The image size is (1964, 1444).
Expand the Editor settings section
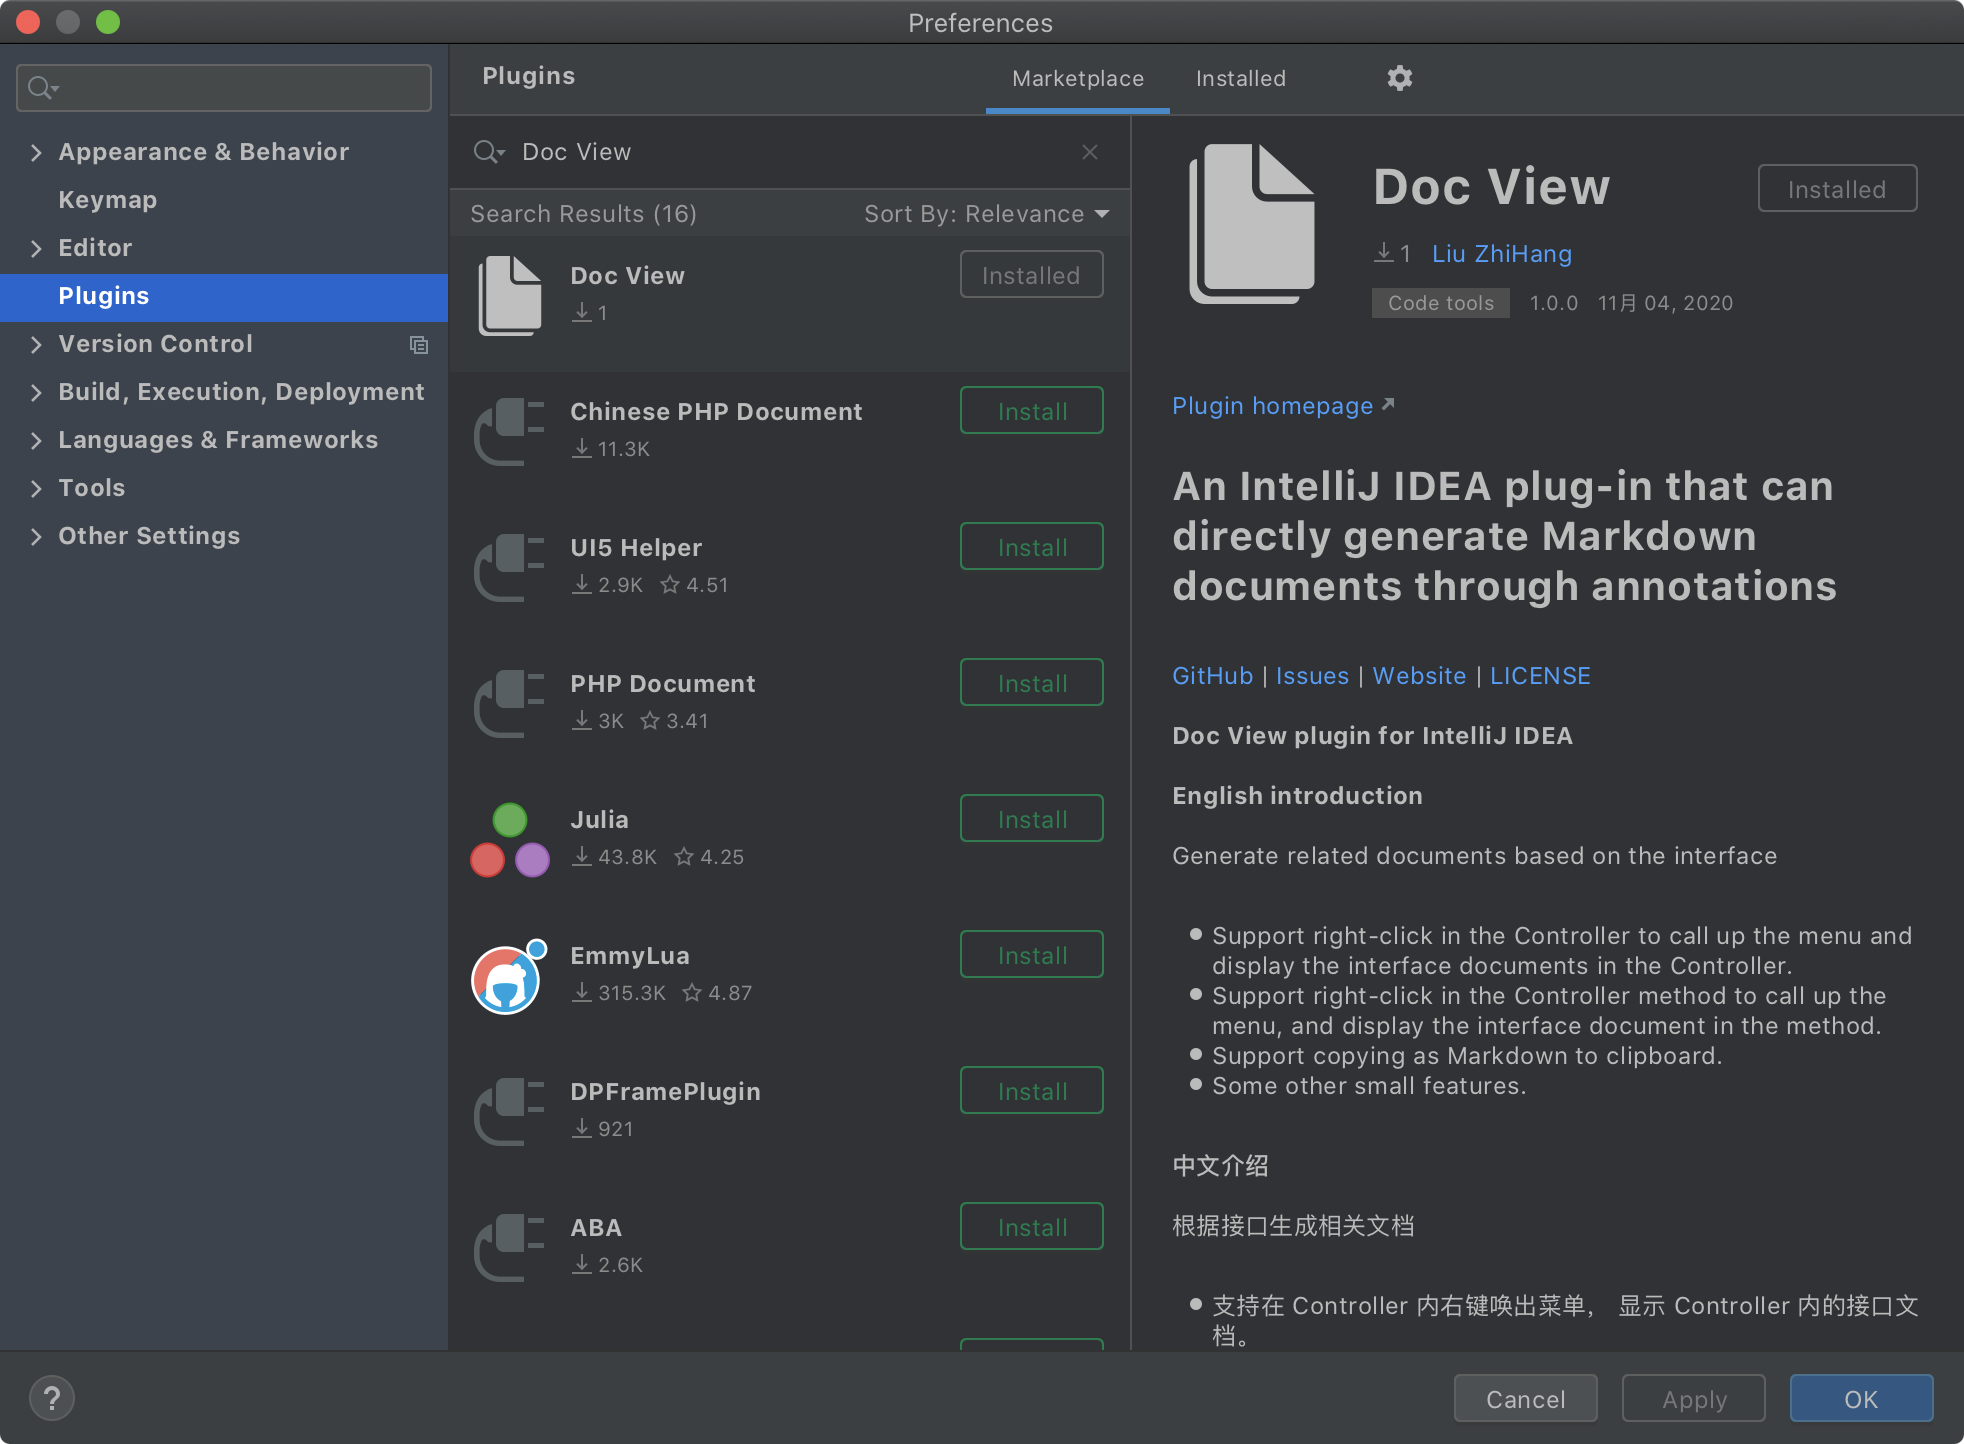click(x=37, y=248)
